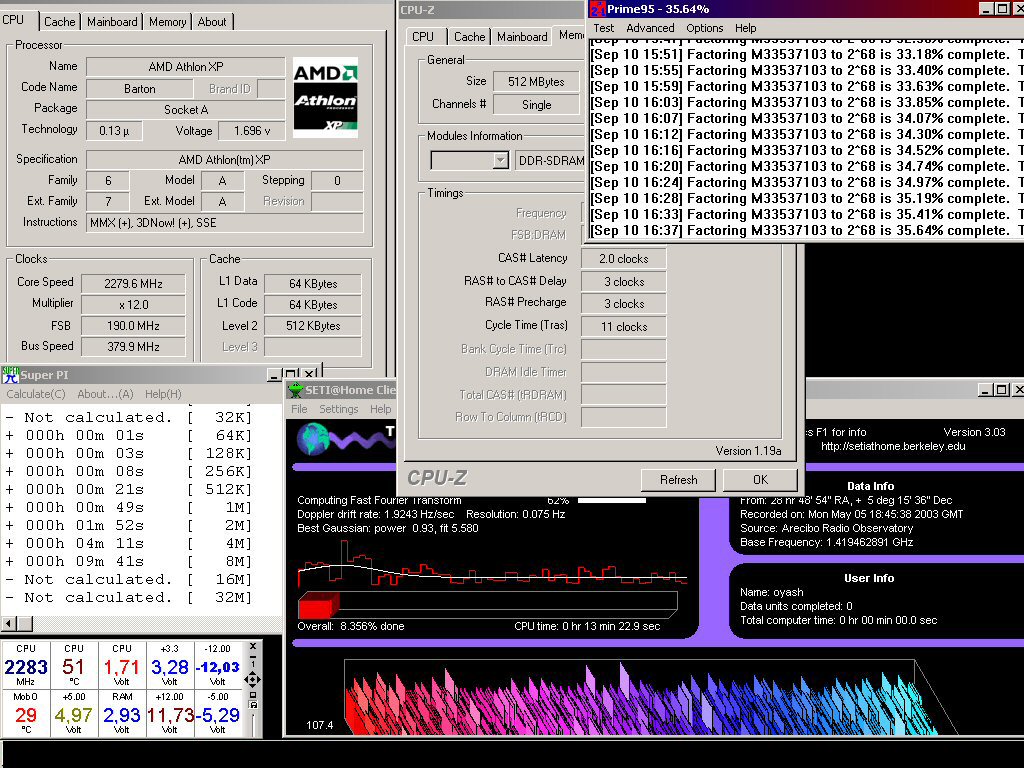Open Super PI's Calculate(C) menu
1024x768 pixels.
point(36,394)
